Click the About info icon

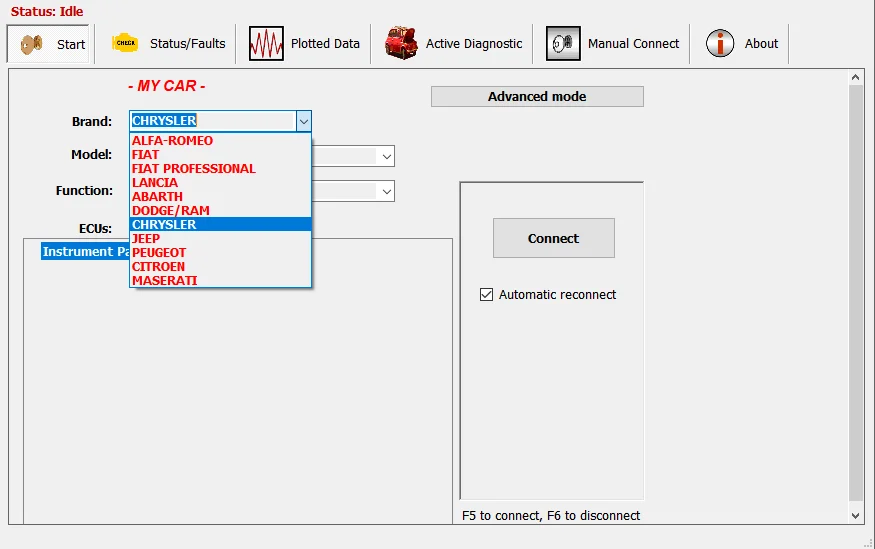click(720, 43)
